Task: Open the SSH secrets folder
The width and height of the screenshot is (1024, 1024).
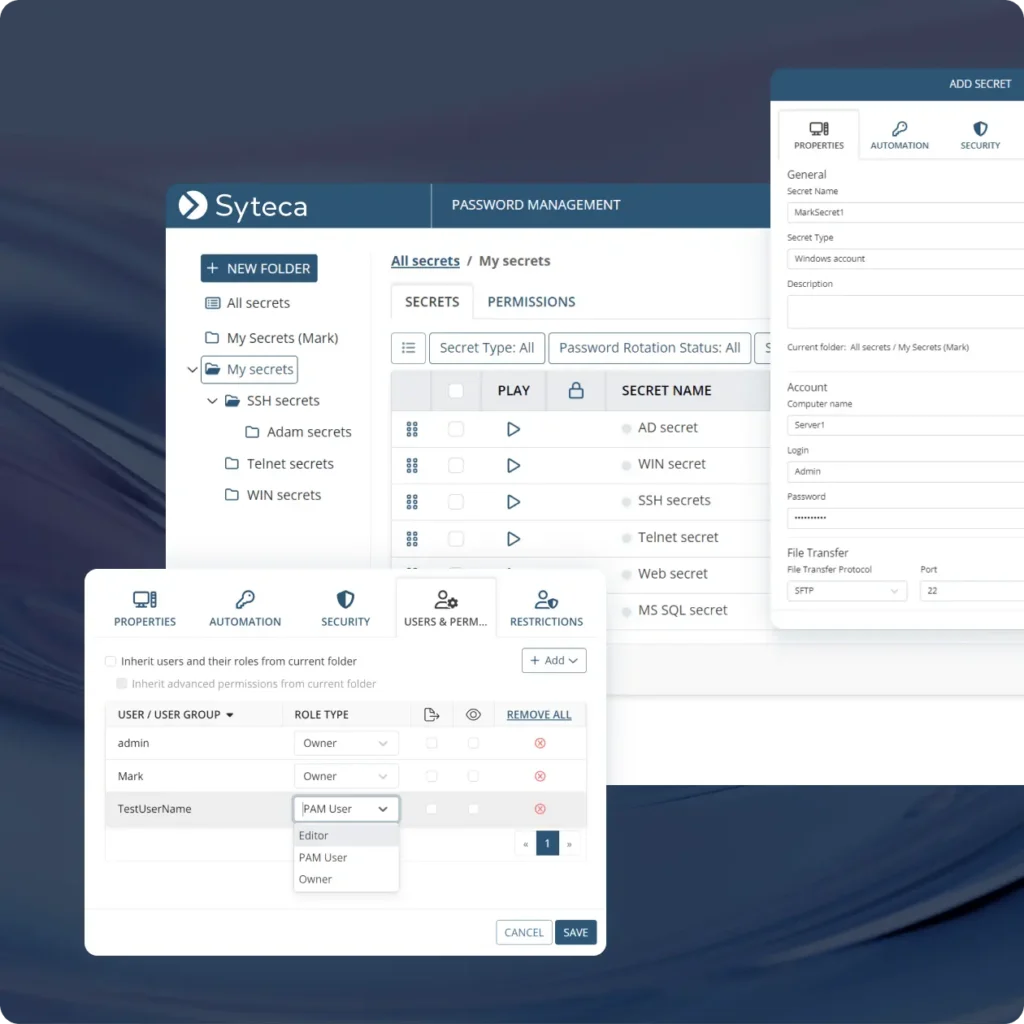Action: click(272, 400)
